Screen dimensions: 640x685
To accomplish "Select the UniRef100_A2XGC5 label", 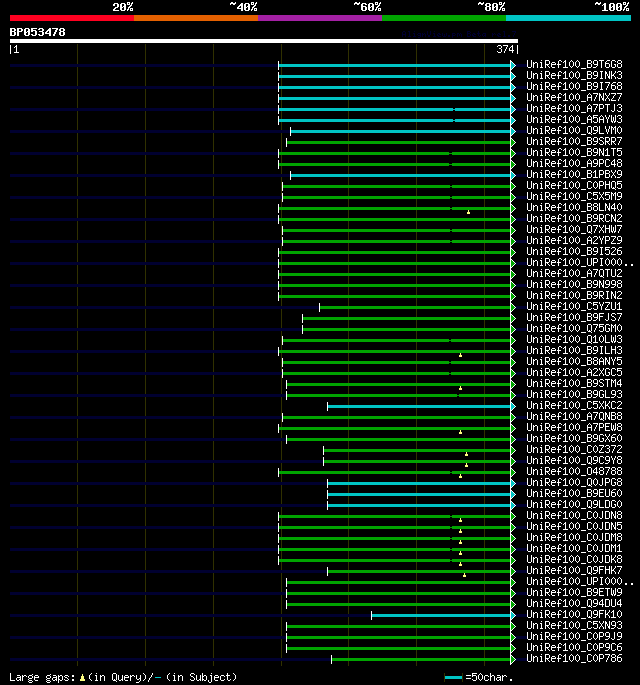I will (574, 372).
